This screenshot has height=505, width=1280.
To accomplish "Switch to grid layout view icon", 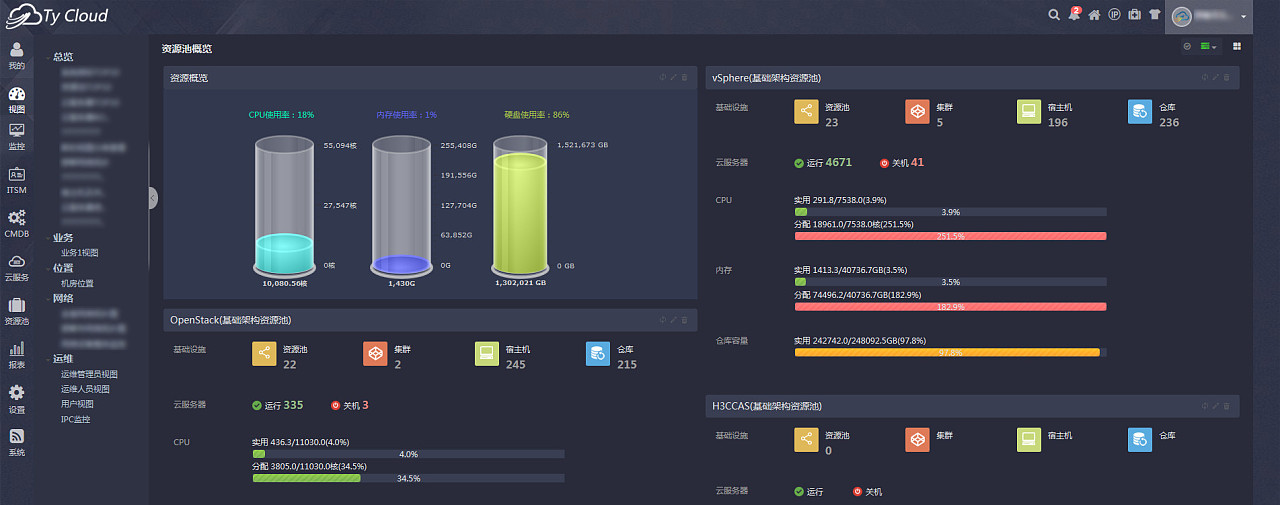I will pyautogui.click(x=1237, y=46).
